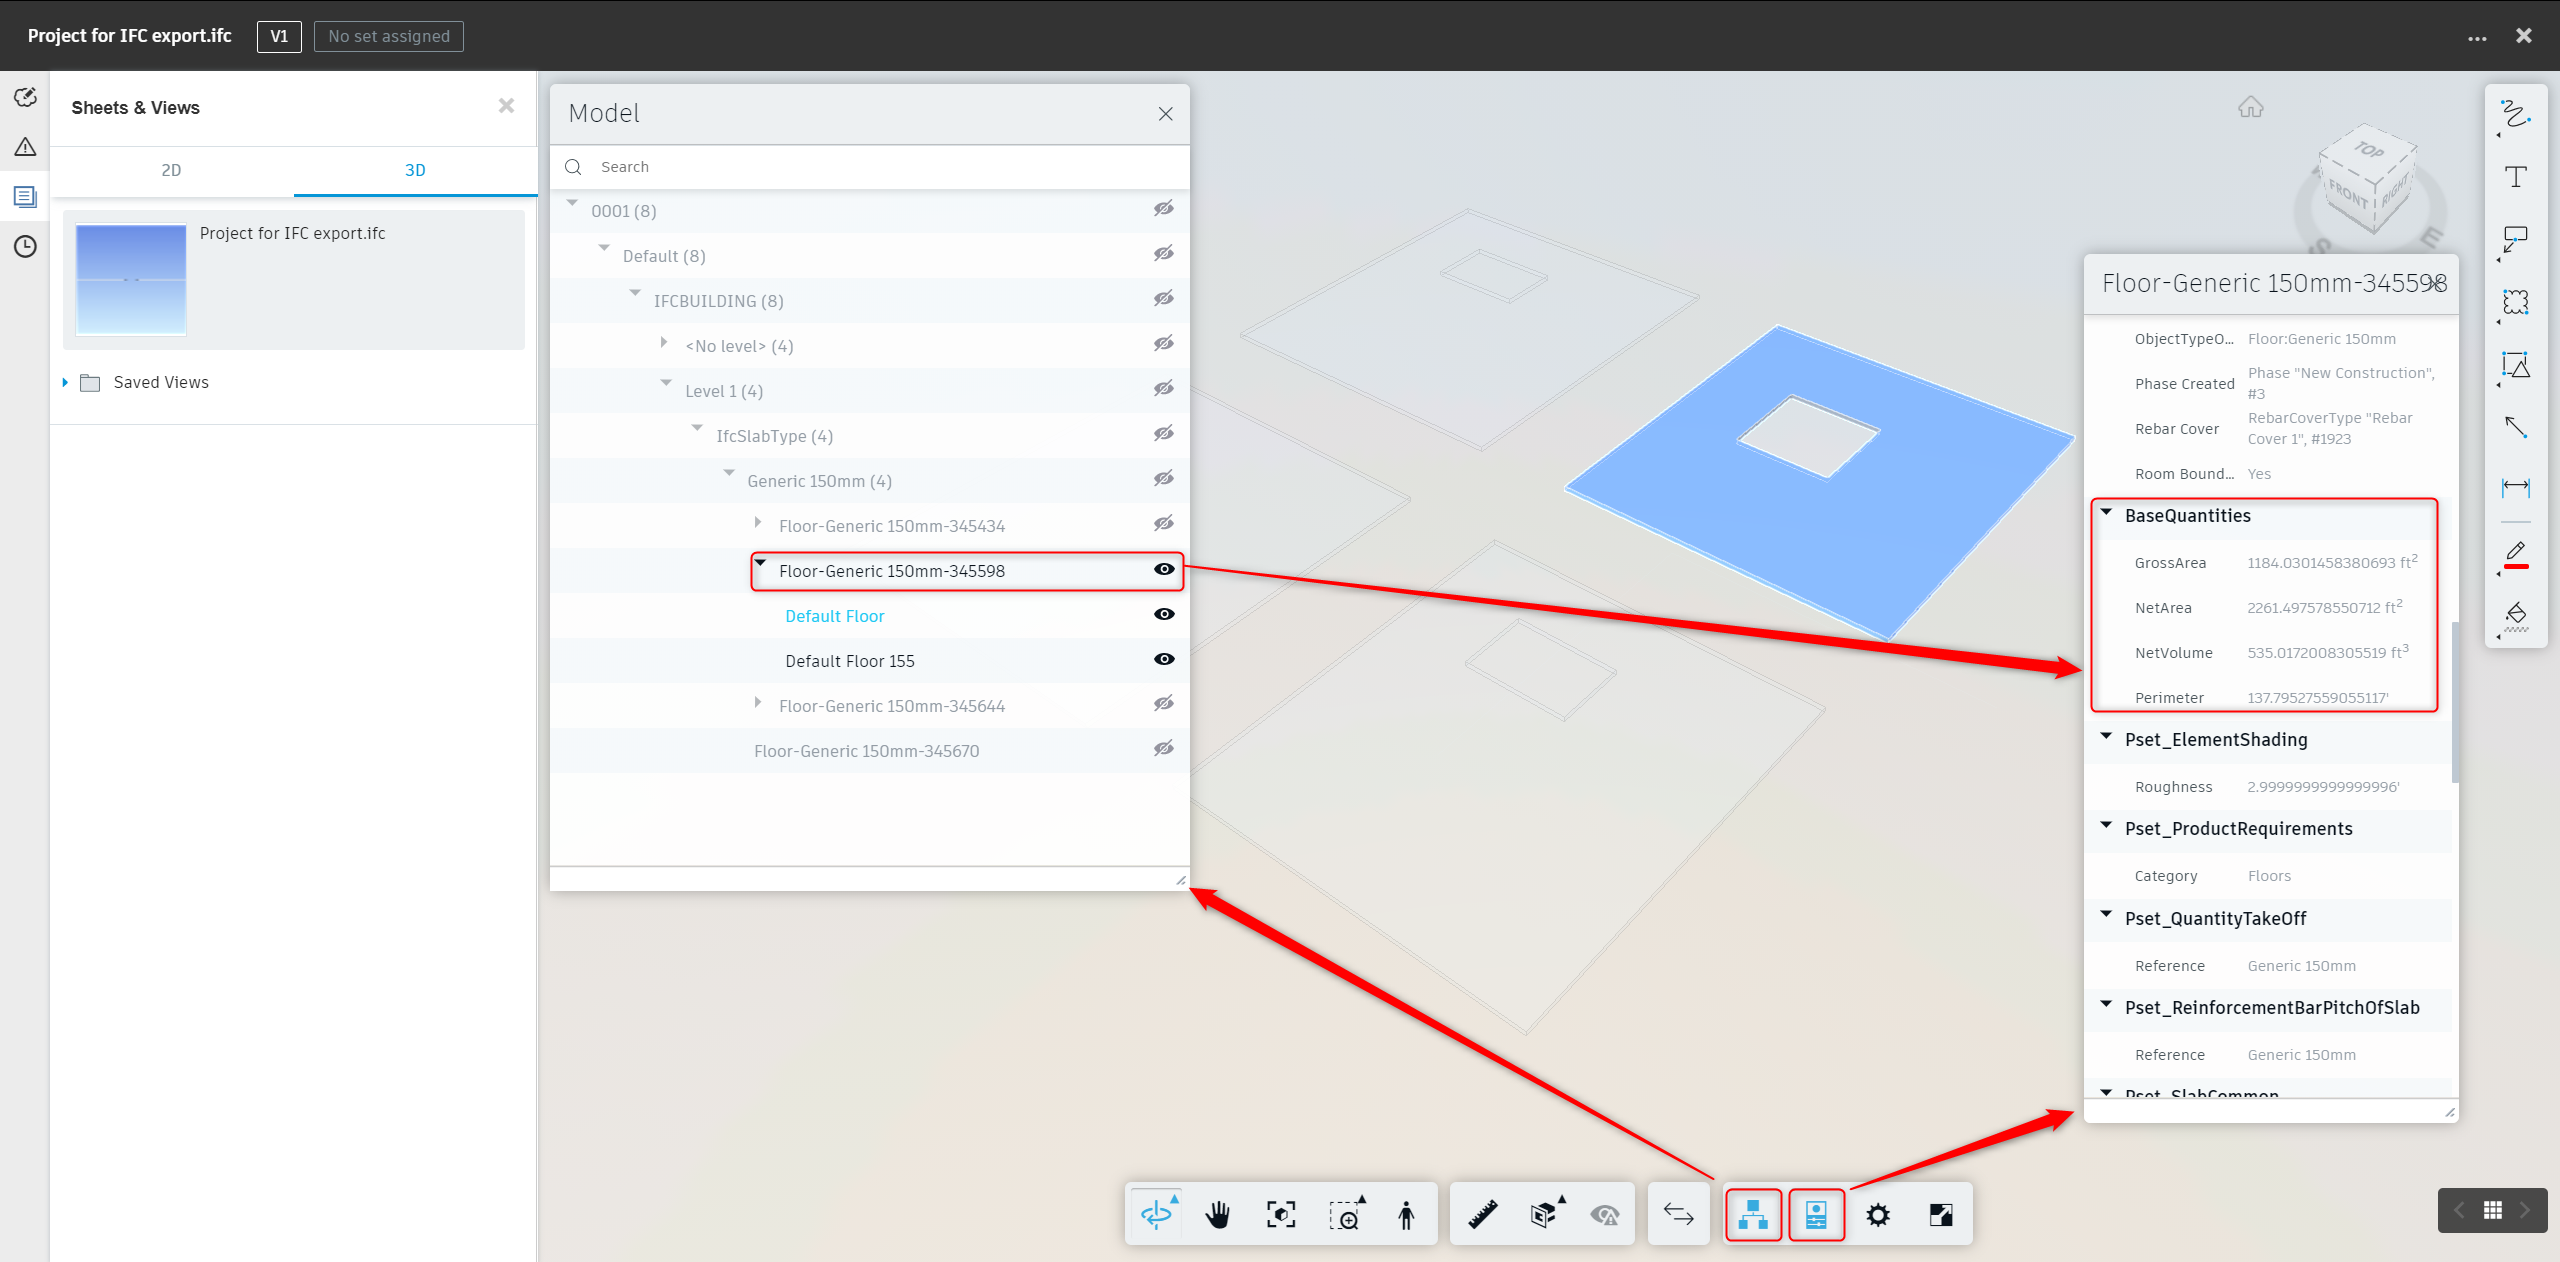Viewport: 2560px width, 1262px height.
Task: Select the Text markup tool
Action: [x=2516, y=177]
